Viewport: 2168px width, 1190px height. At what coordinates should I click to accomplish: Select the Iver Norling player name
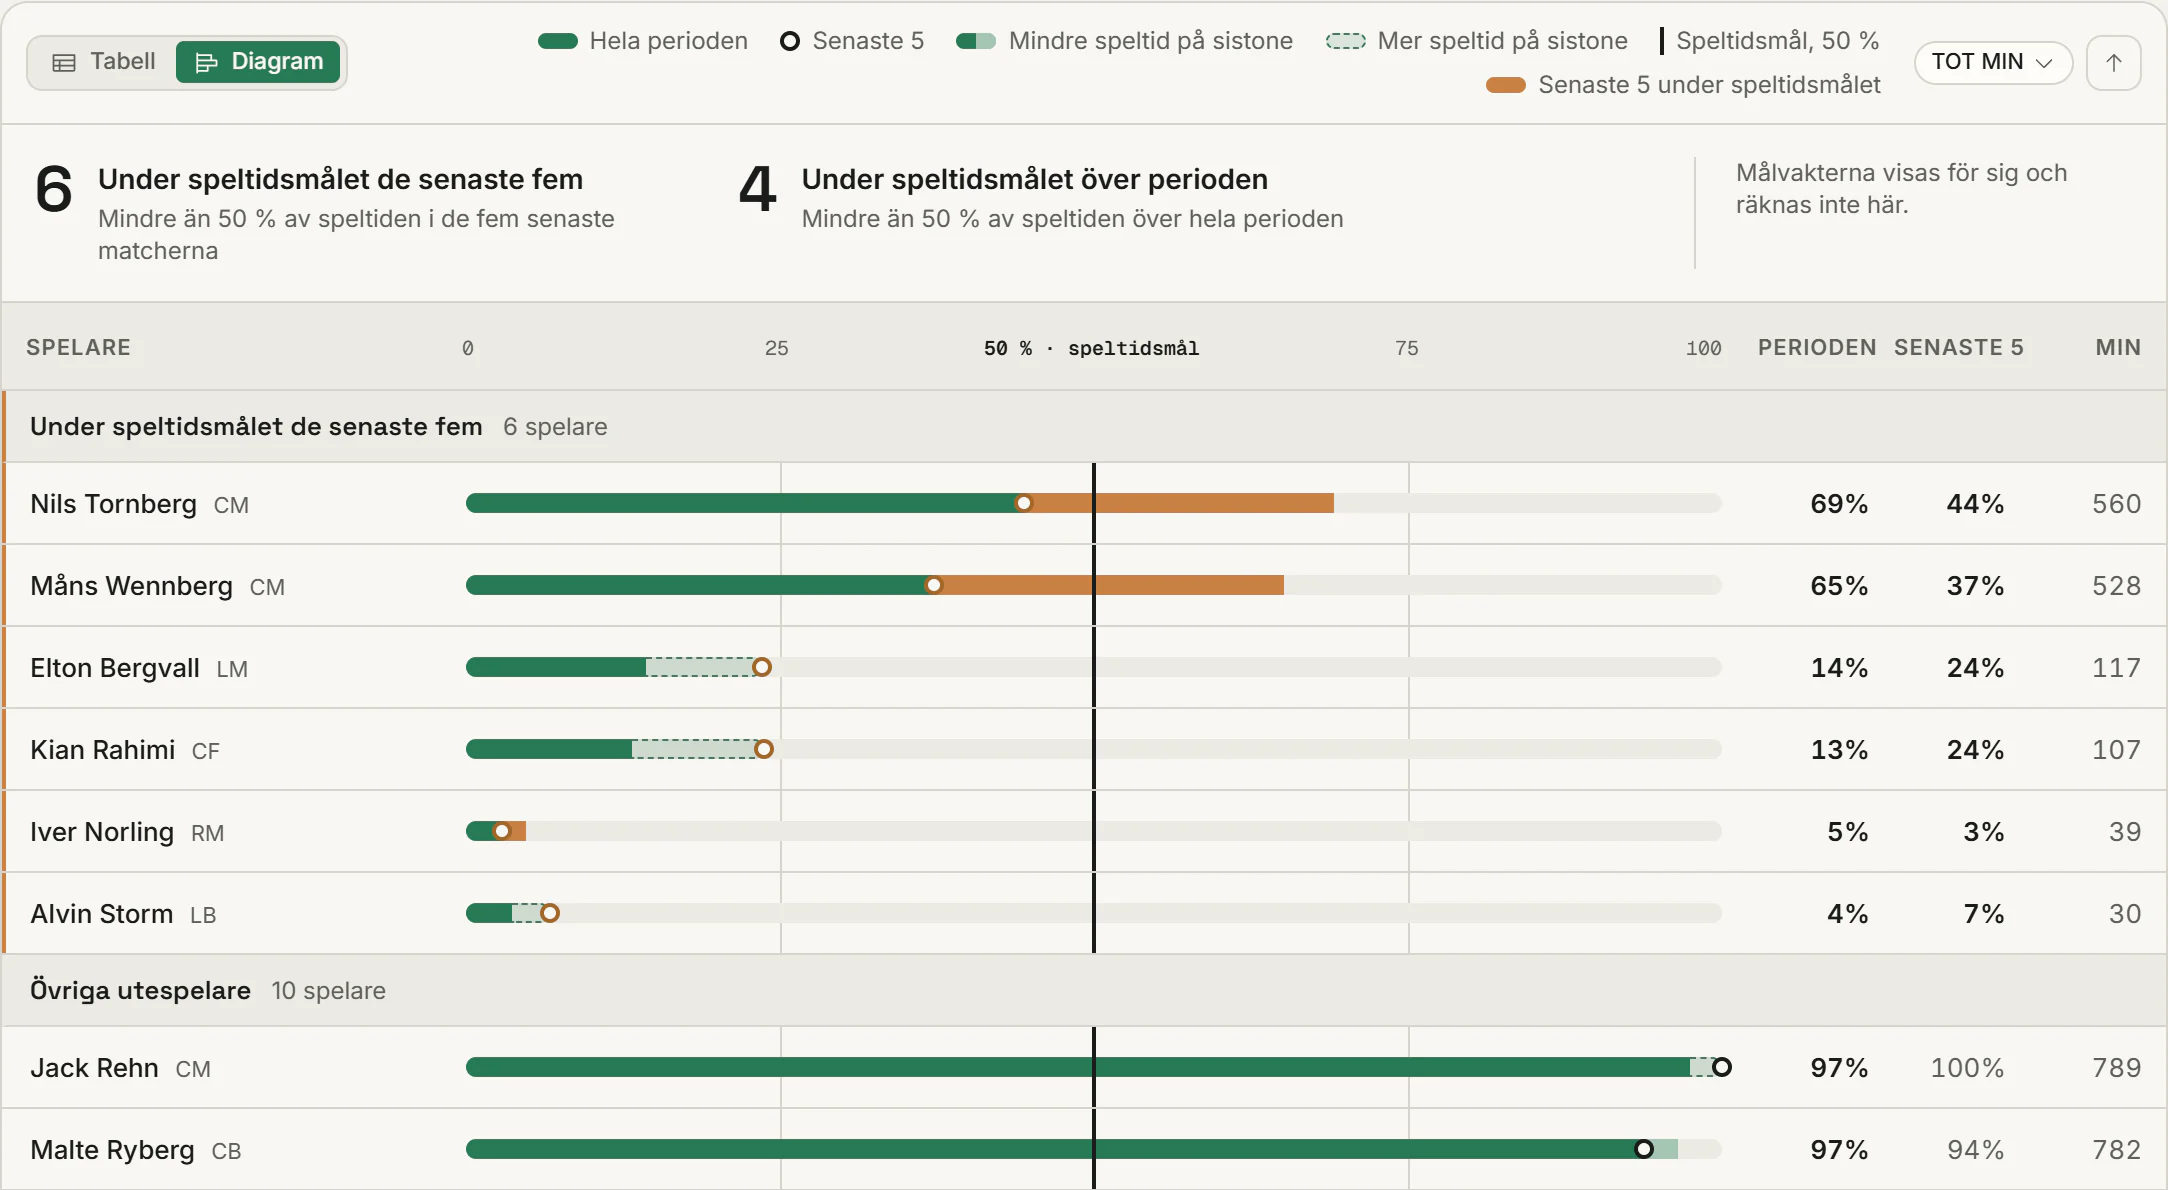[102, 831]
